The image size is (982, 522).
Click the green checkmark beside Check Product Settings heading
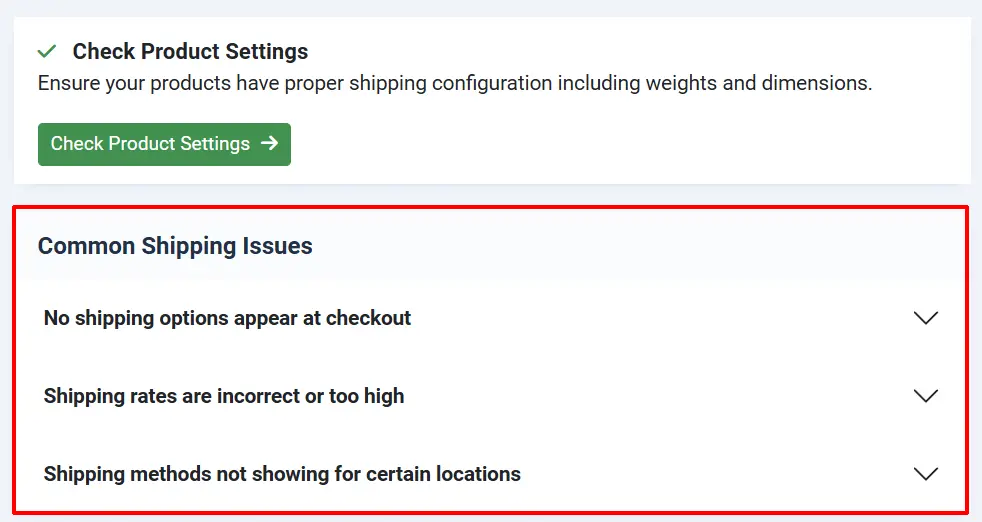(x=47, y=51)
